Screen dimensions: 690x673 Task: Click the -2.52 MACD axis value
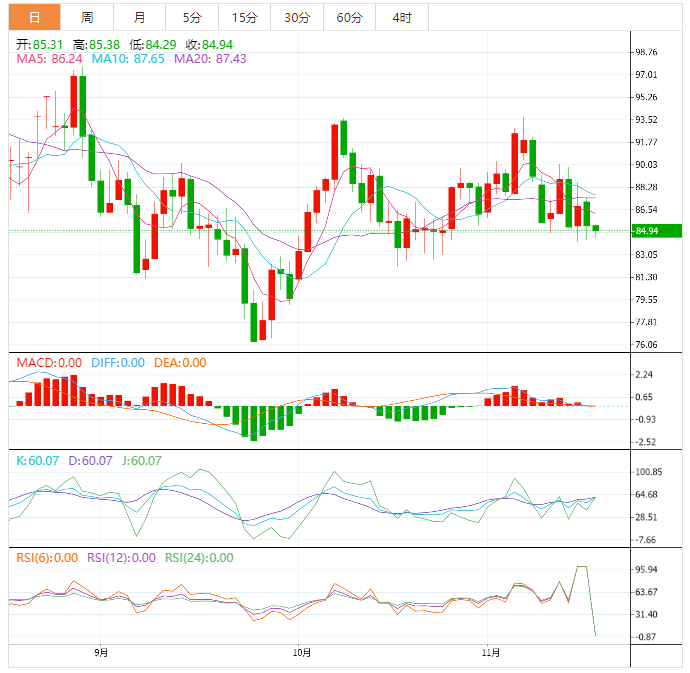pyautogui.click(x=645, y=442)
